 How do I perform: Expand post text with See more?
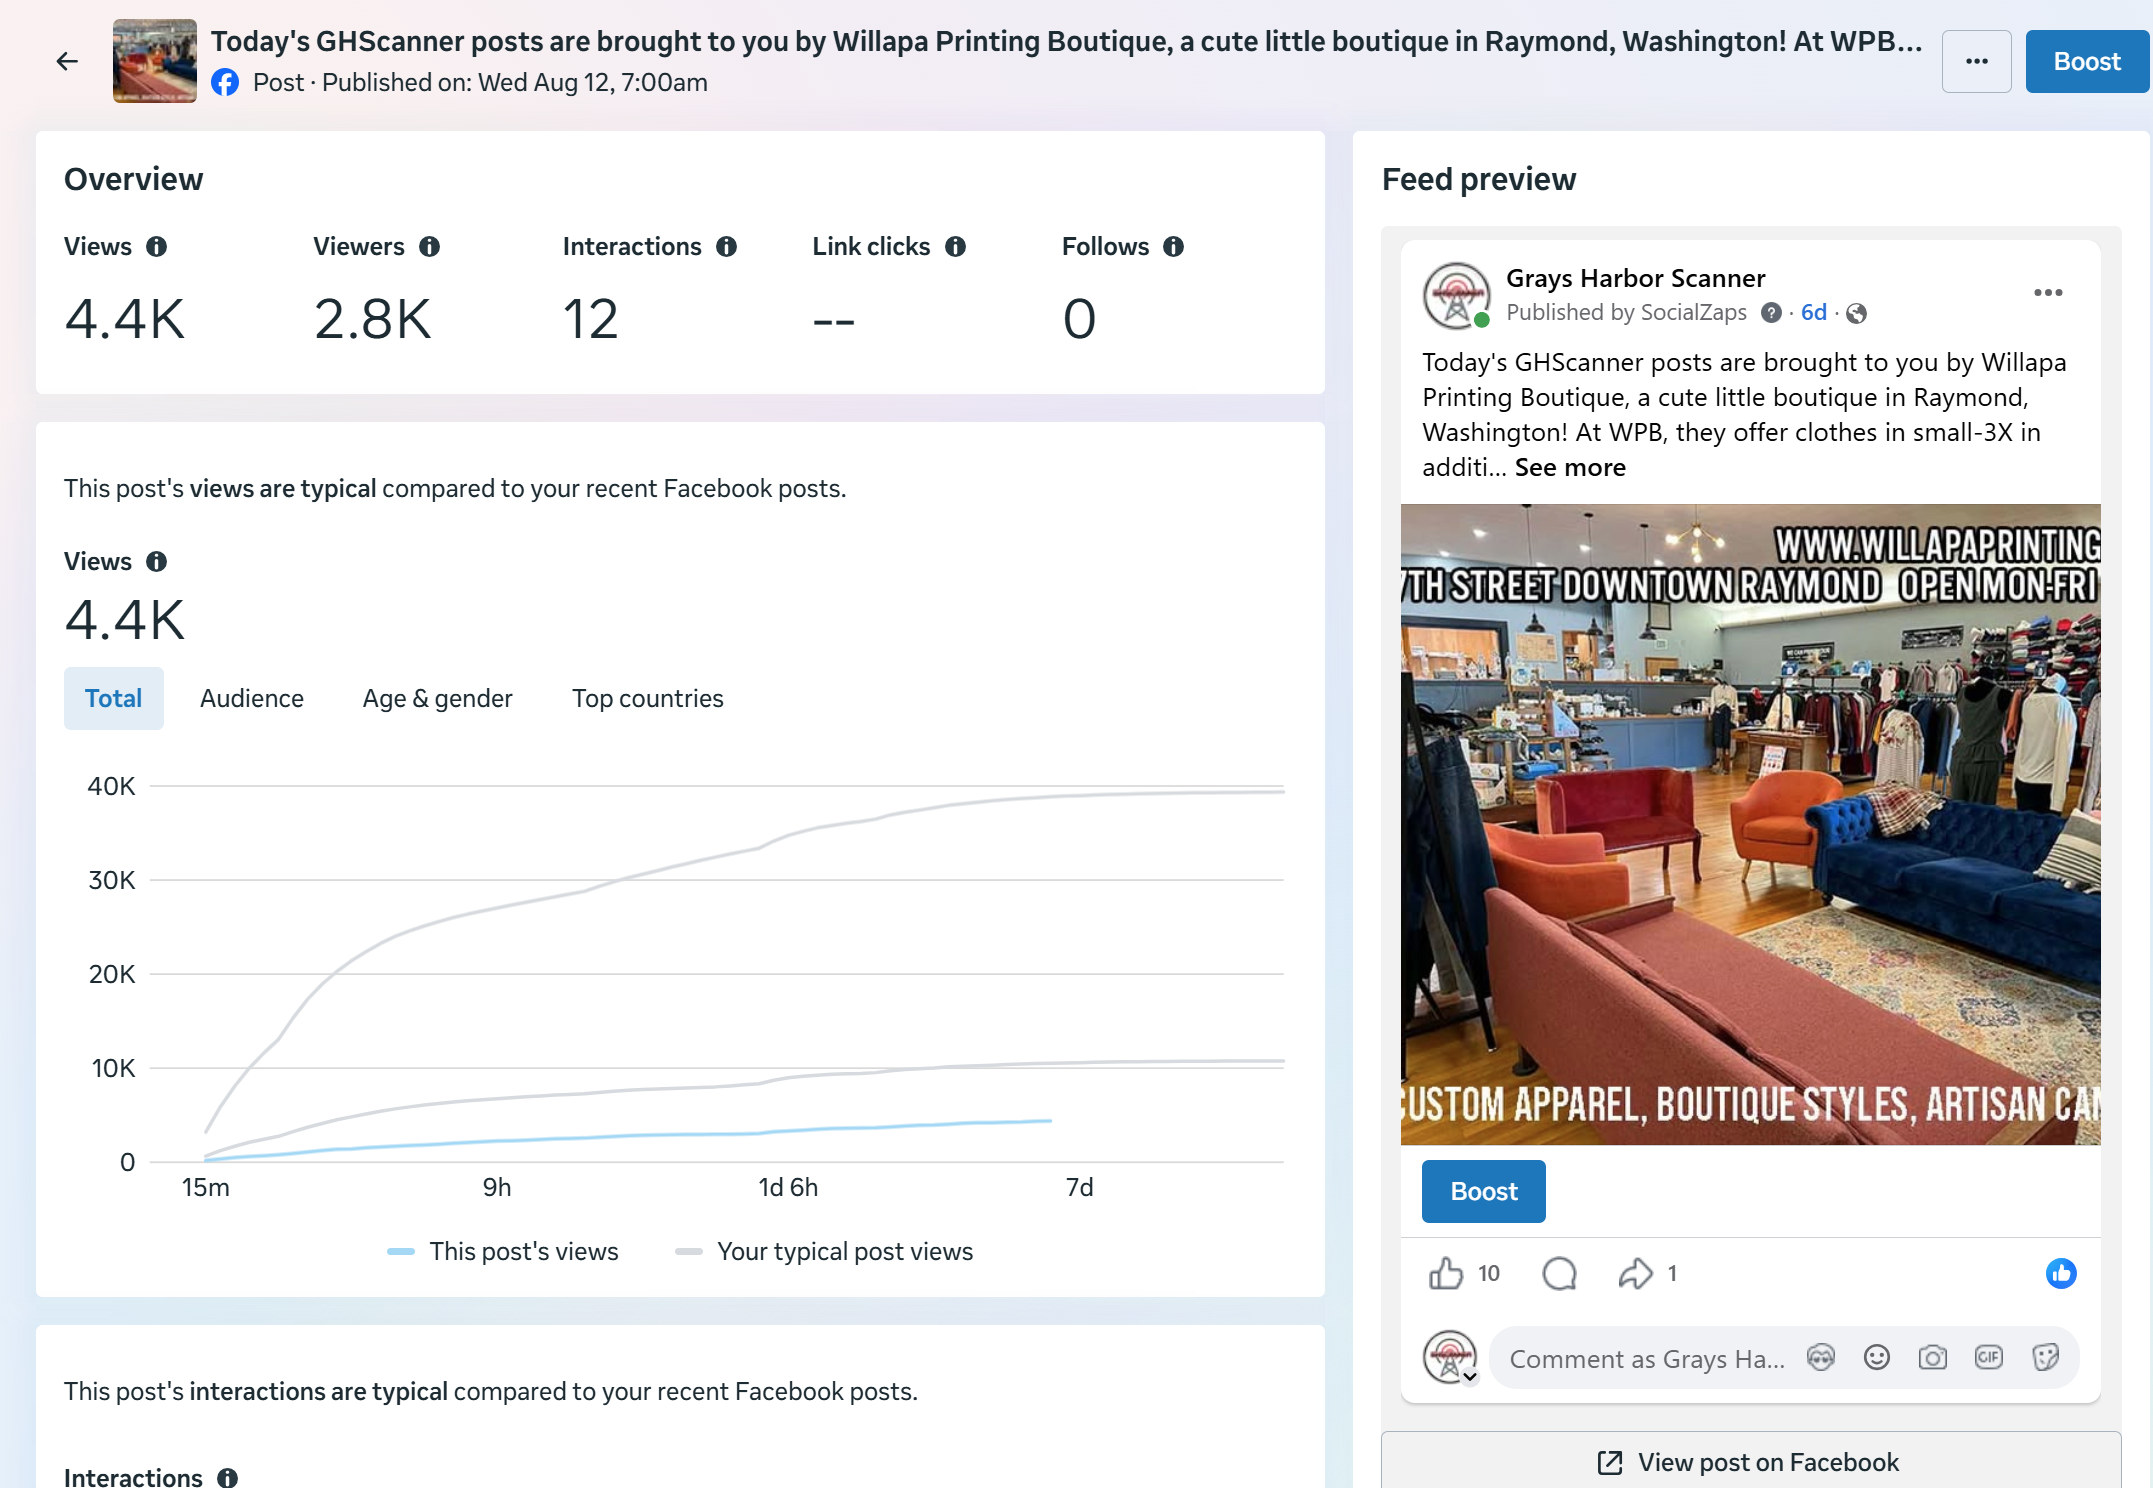[x=1570, y=468]
